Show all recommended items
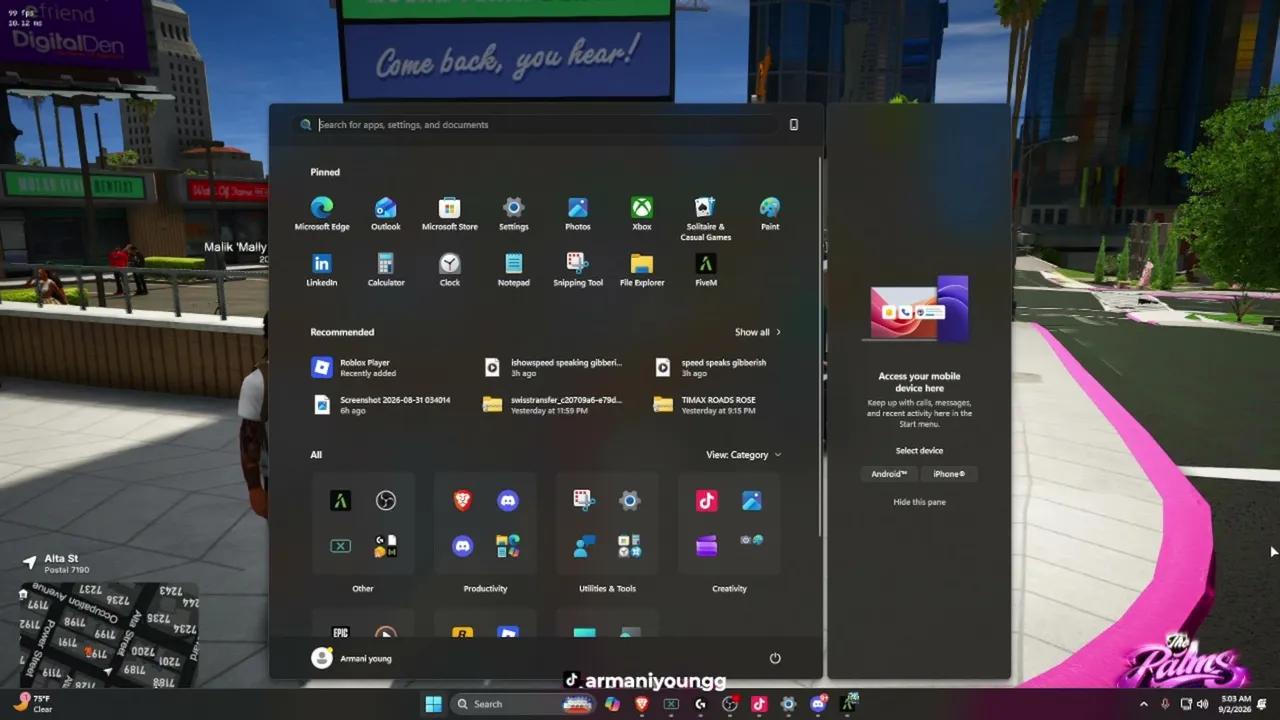The image size is (1280, 720). 758,332
